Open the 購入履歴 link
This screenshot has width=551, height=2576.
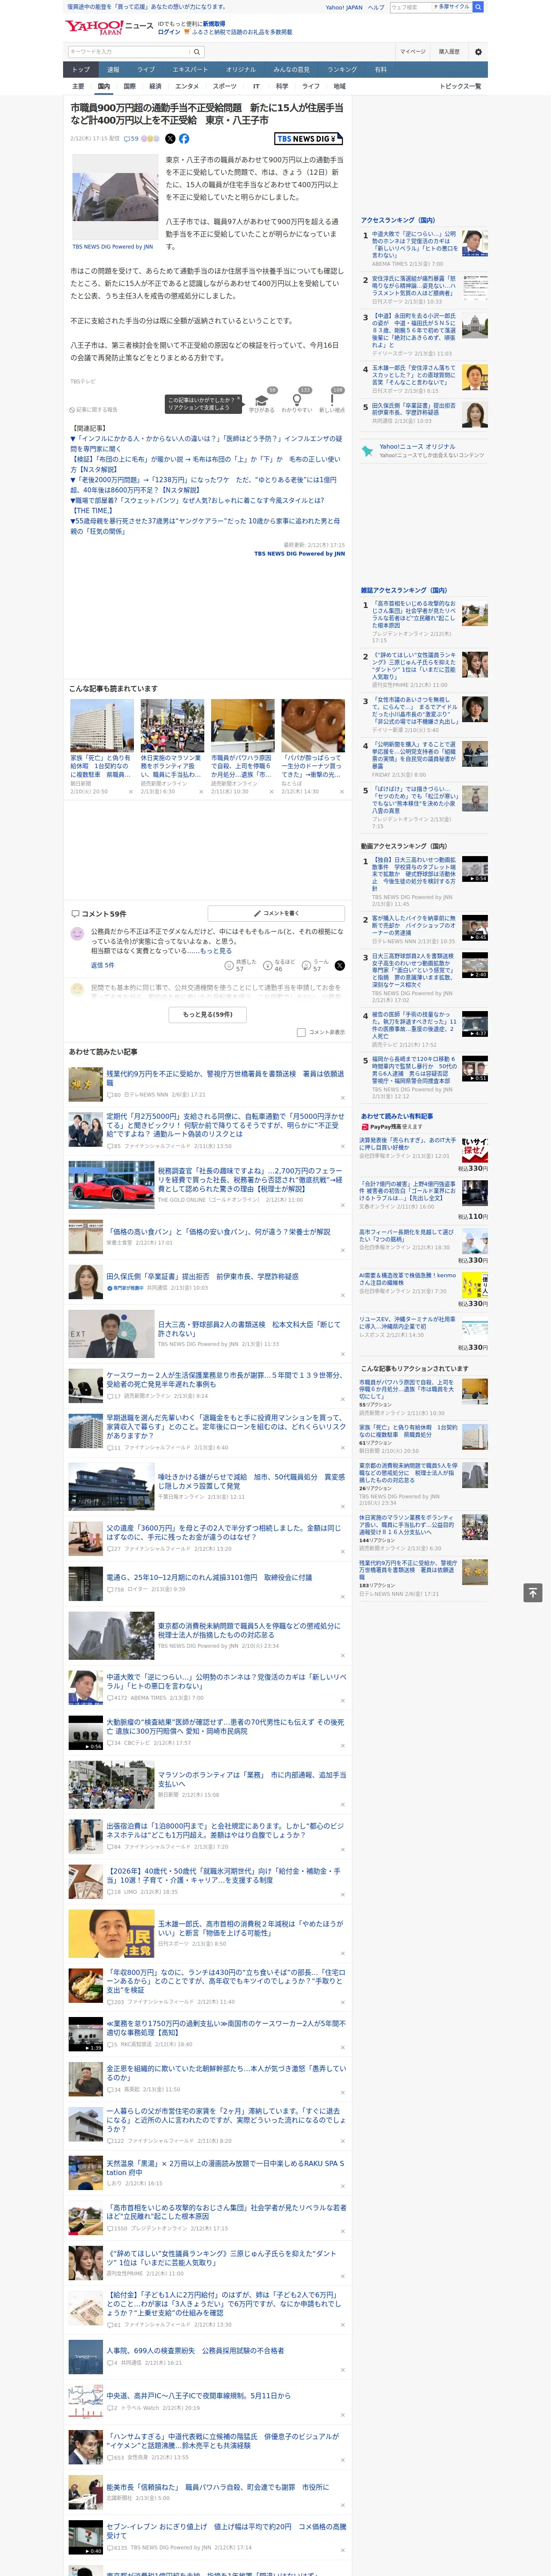click(449, 51)
